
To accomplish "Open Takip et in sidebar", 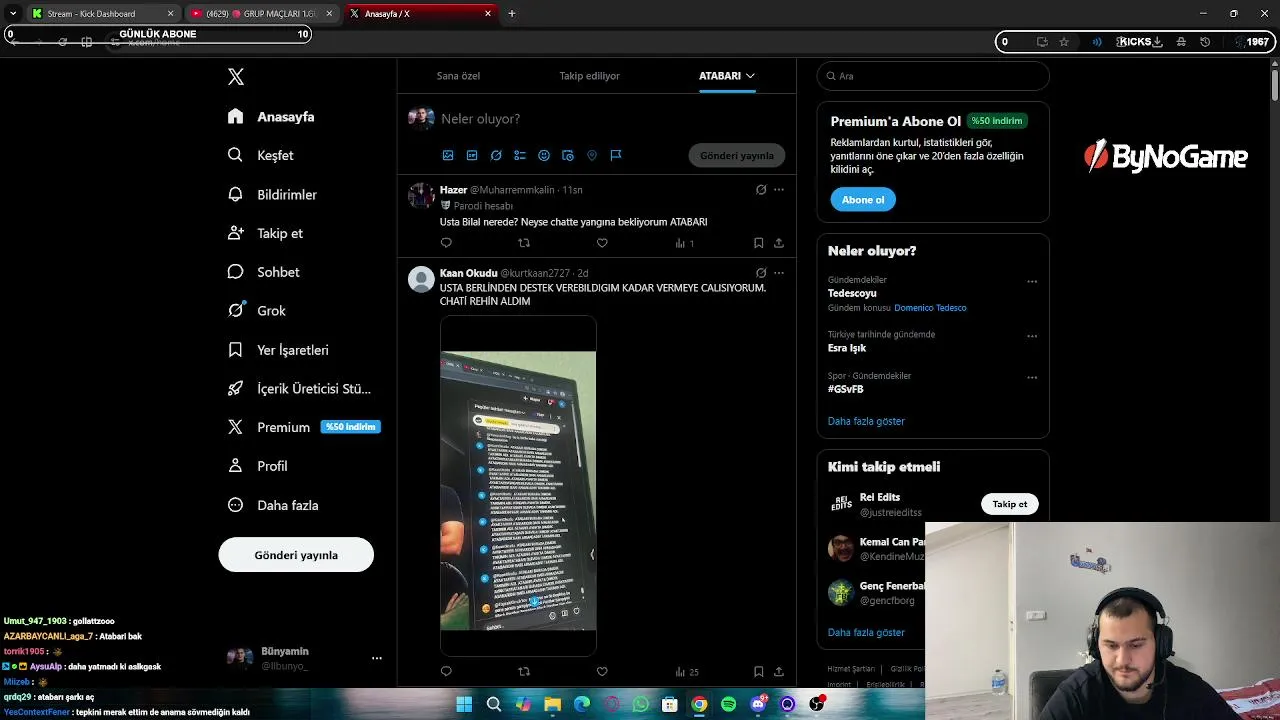I will click(265, 233).
